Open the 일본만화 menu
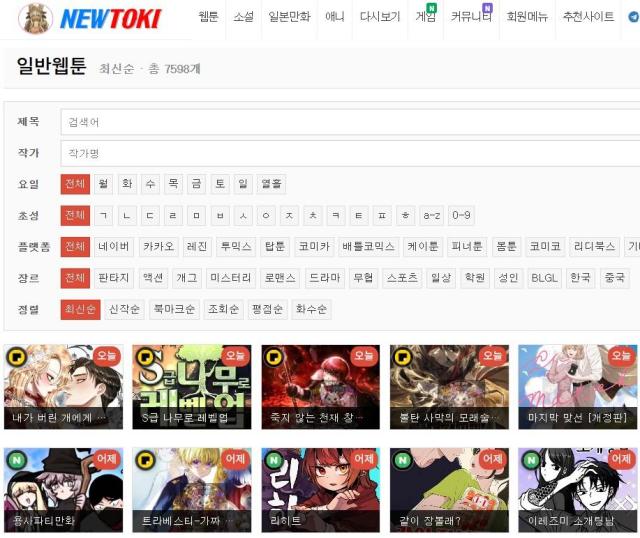 point(289,17)
